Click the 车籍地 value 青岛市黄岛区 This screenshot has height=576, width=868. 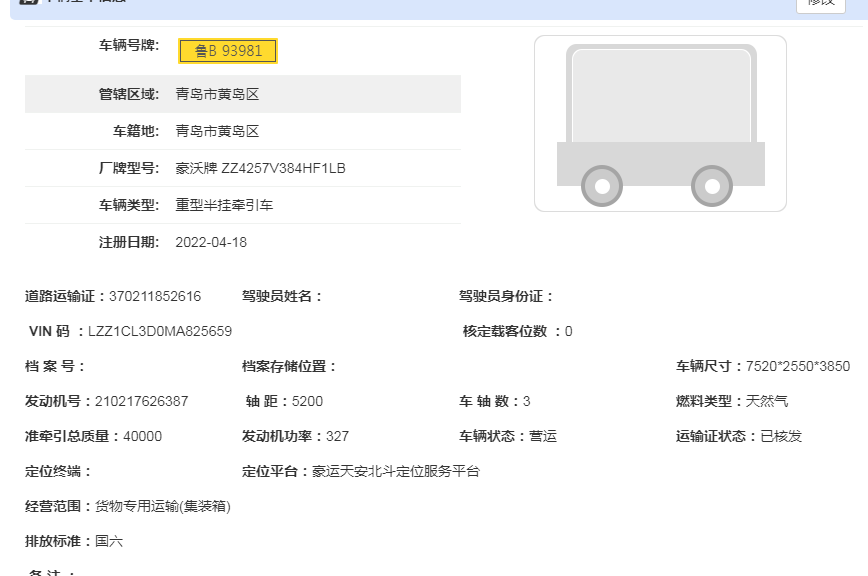point(217,131)
